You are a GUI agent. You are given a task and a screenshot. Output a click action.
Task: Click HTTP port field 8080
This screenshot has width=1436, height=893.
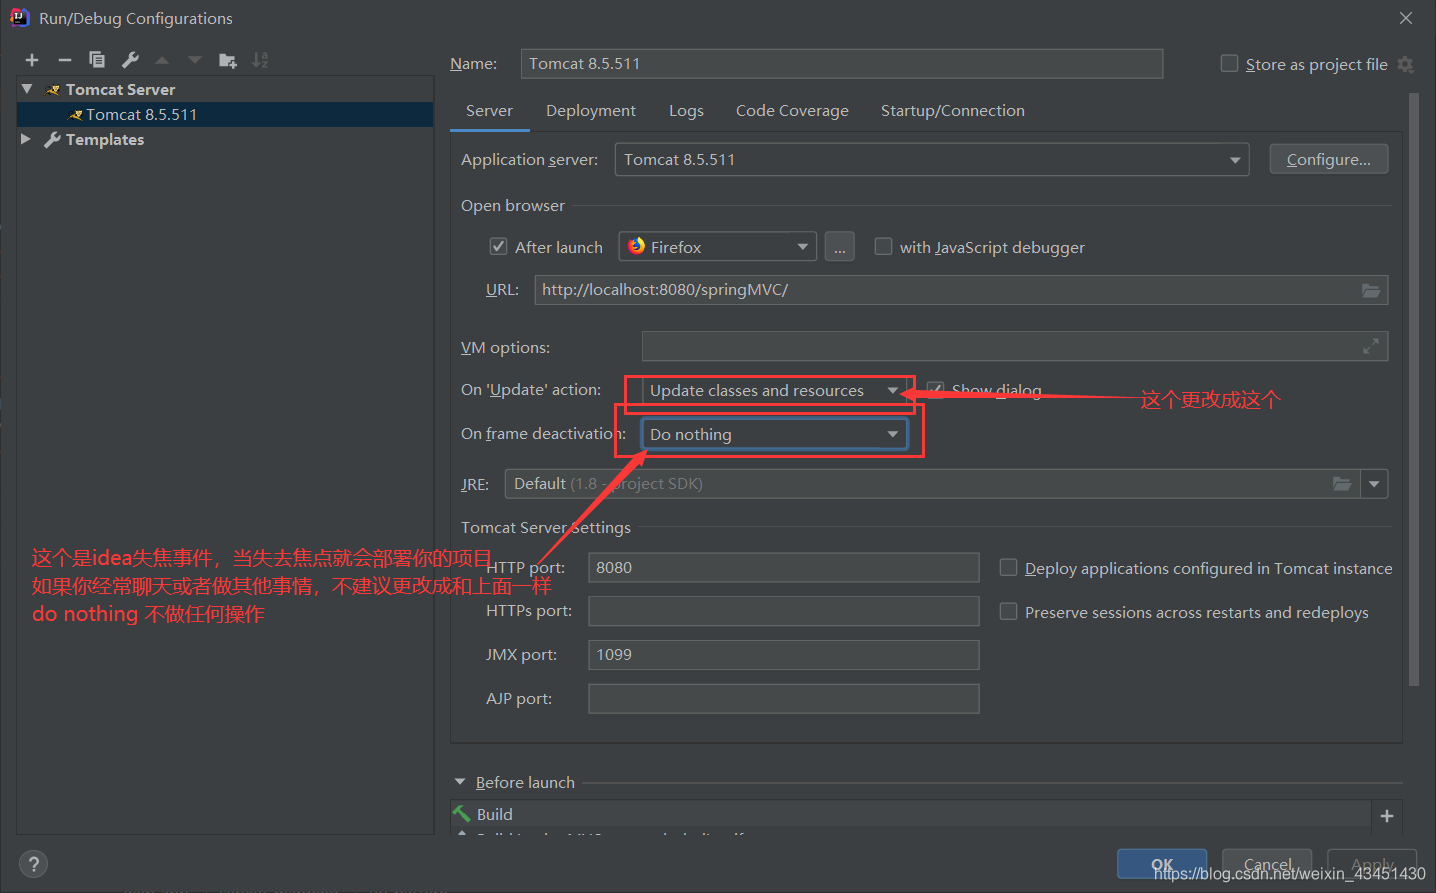[784, 567]
